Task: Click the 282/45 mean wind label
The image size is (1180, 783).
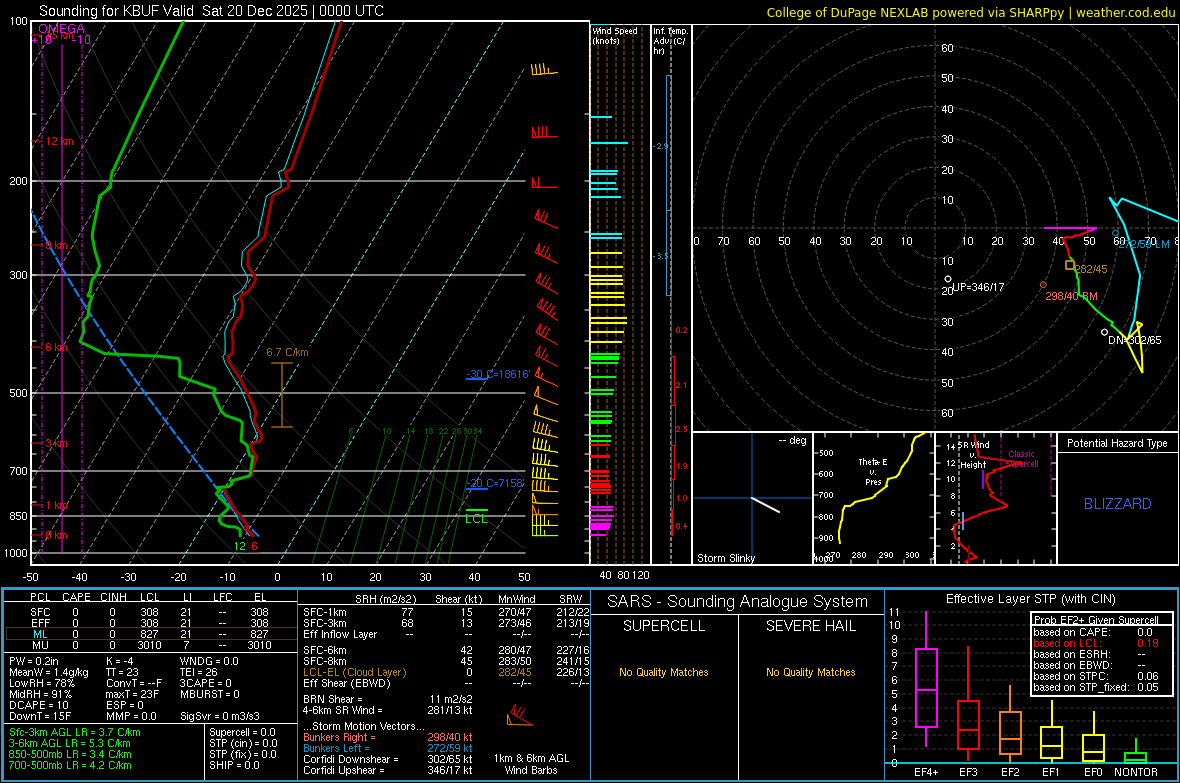Action: coord(1091,269)
